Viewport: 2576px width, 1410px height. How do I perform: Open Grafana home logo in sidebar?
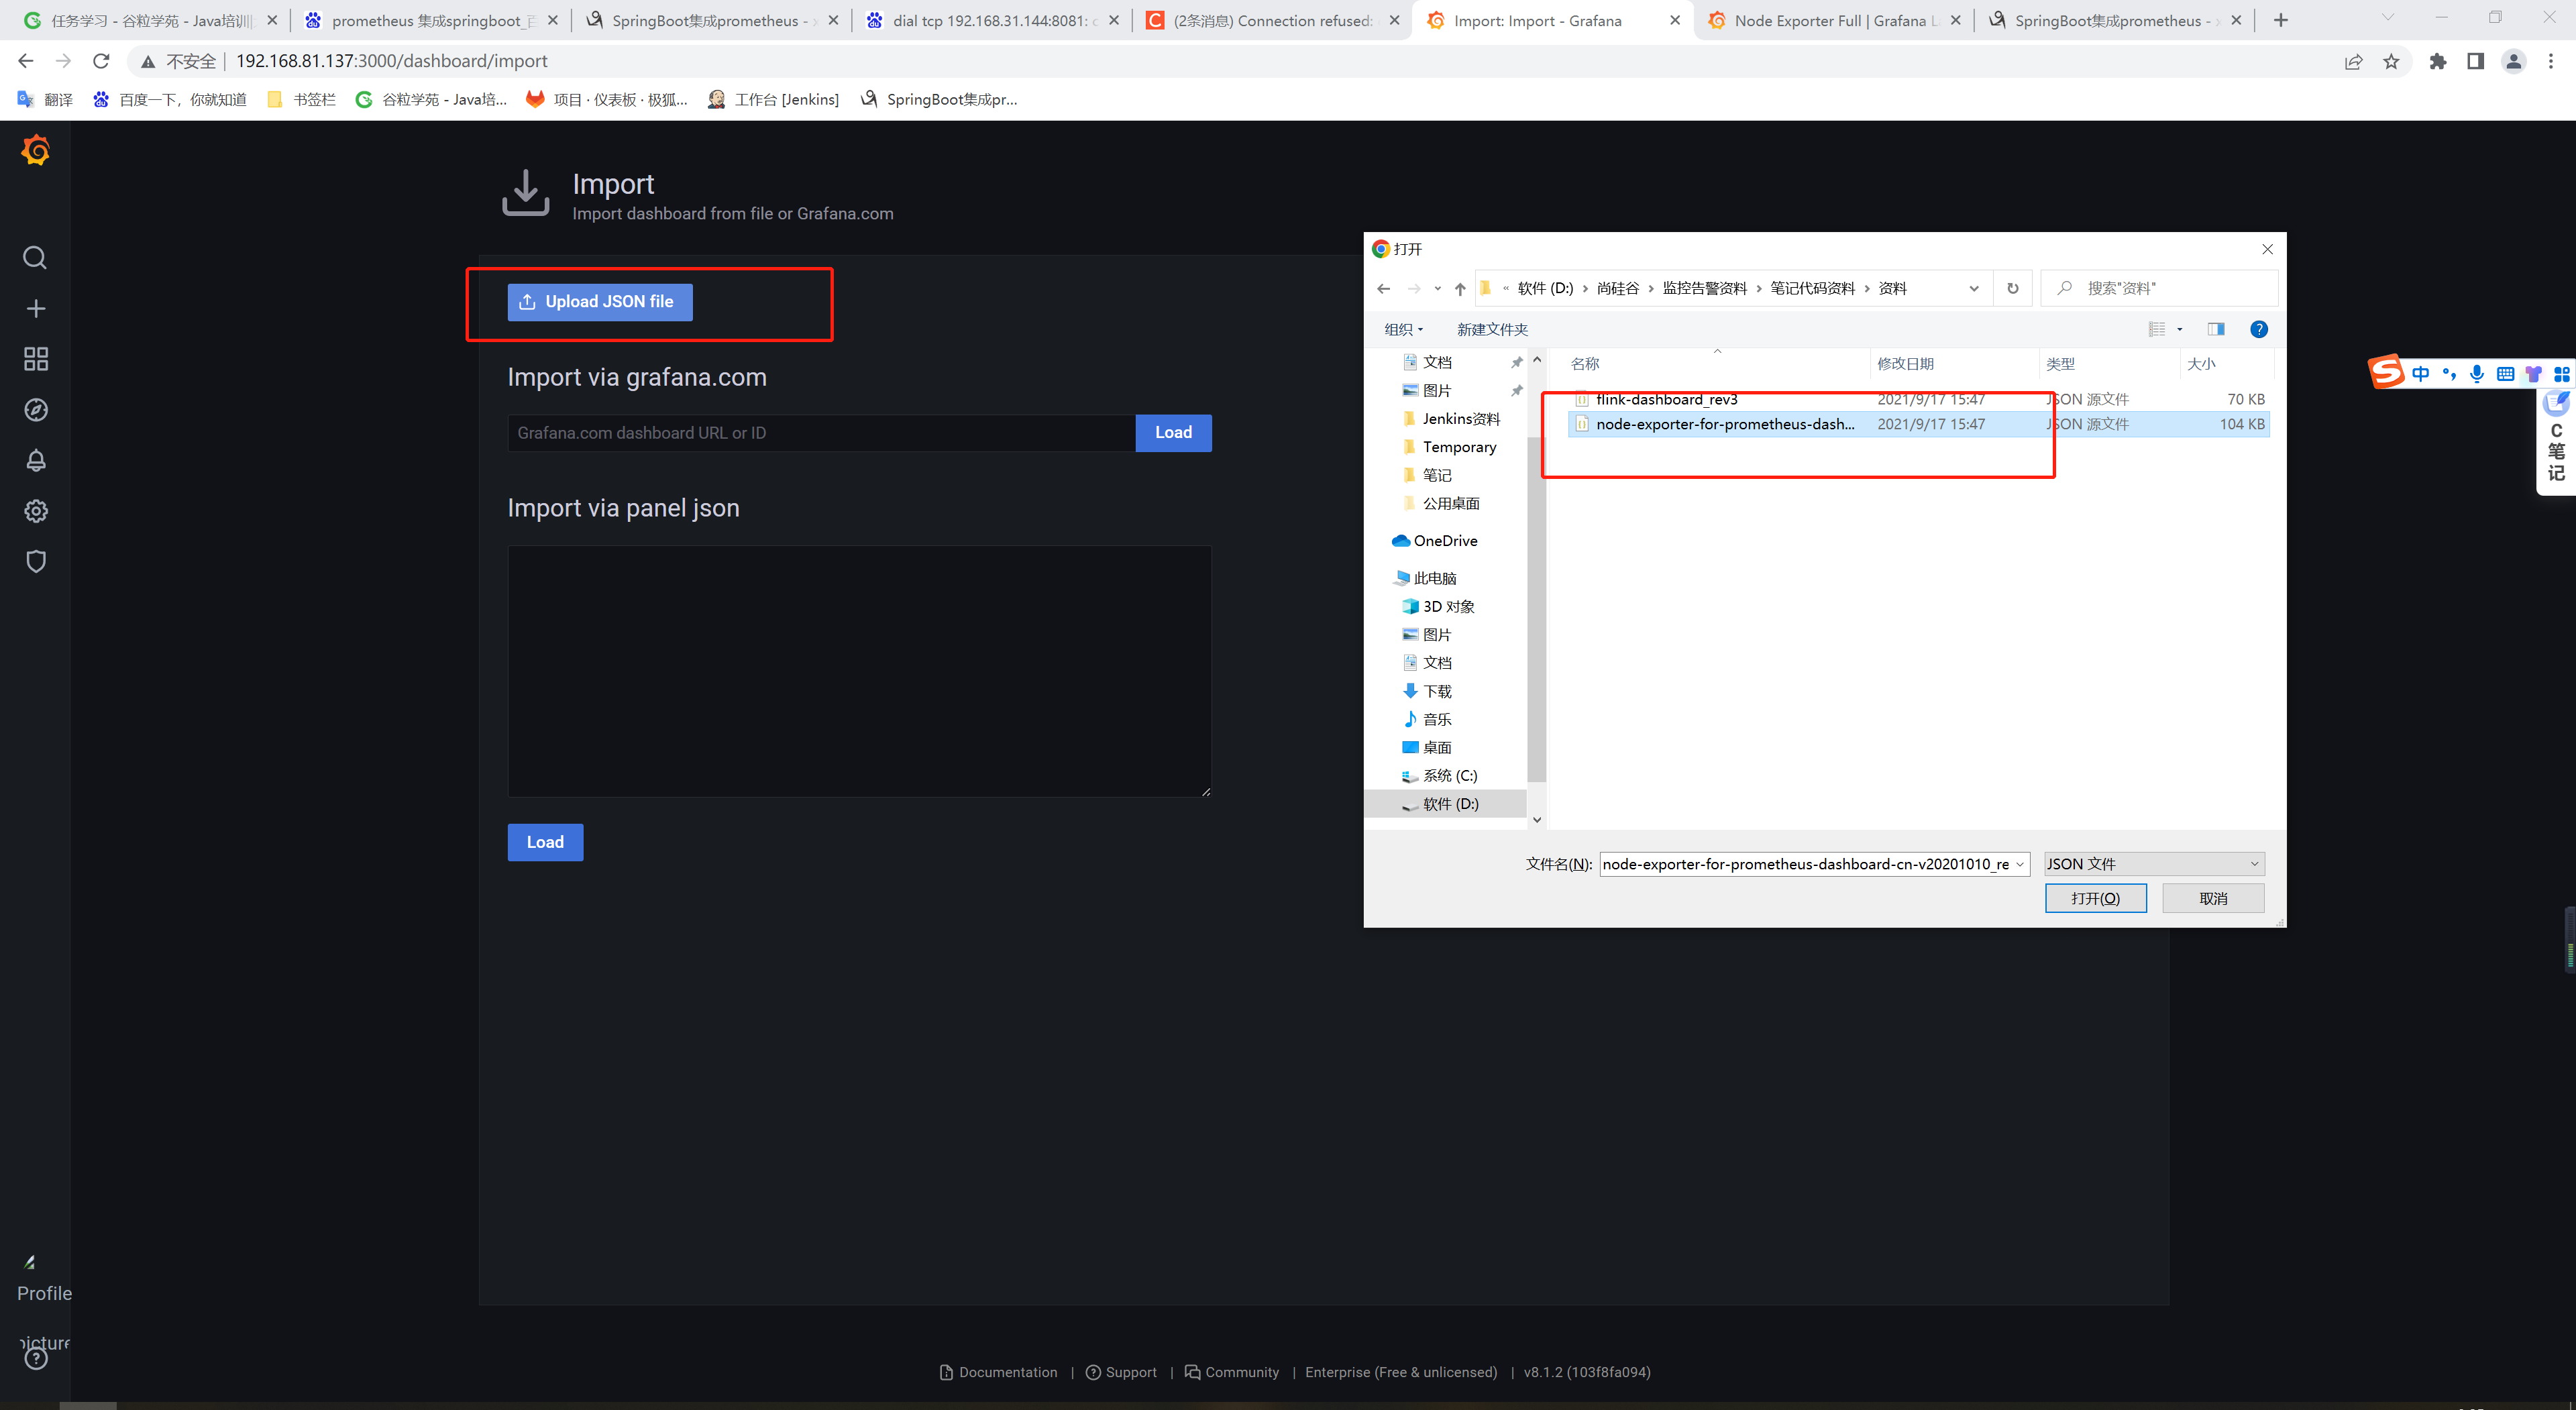point(36,150)
